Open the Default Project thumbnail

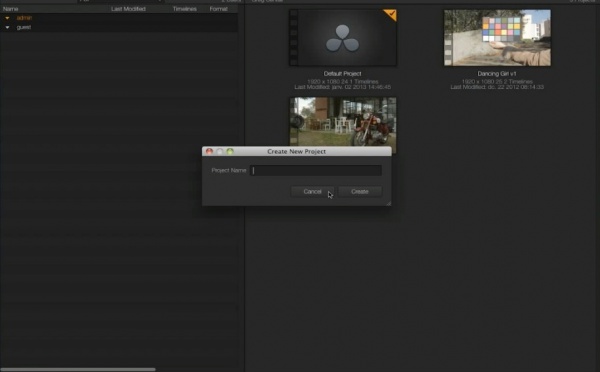coord(342,38)
